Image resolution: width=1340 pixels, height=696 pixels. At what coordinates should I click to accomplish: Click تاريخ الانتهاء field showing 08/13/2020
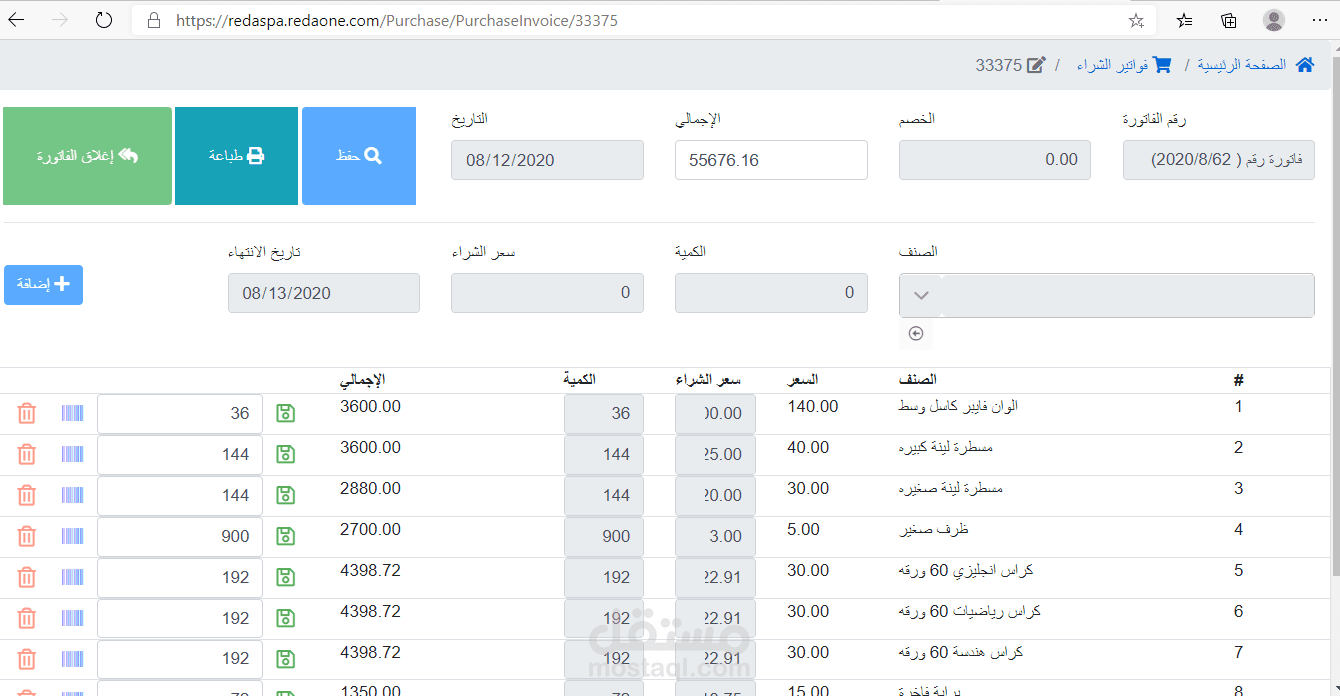[324, 293]
